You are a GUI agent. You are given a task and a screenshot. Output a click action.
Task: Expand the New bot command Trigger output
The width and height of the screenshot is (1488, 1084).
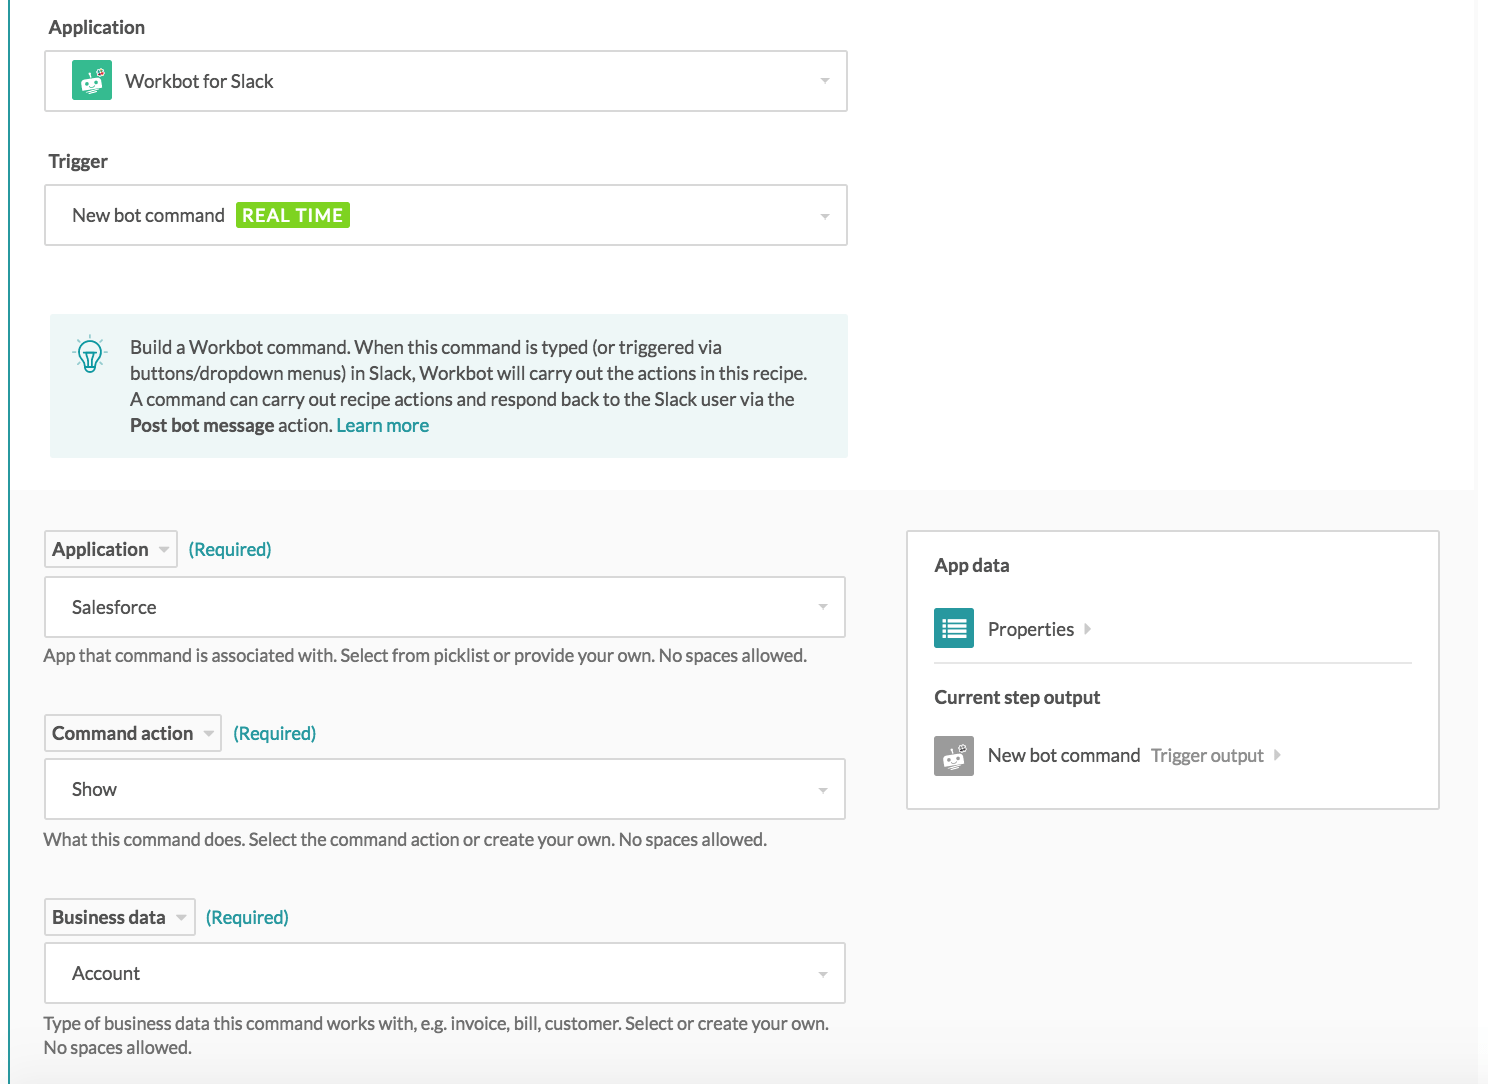coord(1278,756)
